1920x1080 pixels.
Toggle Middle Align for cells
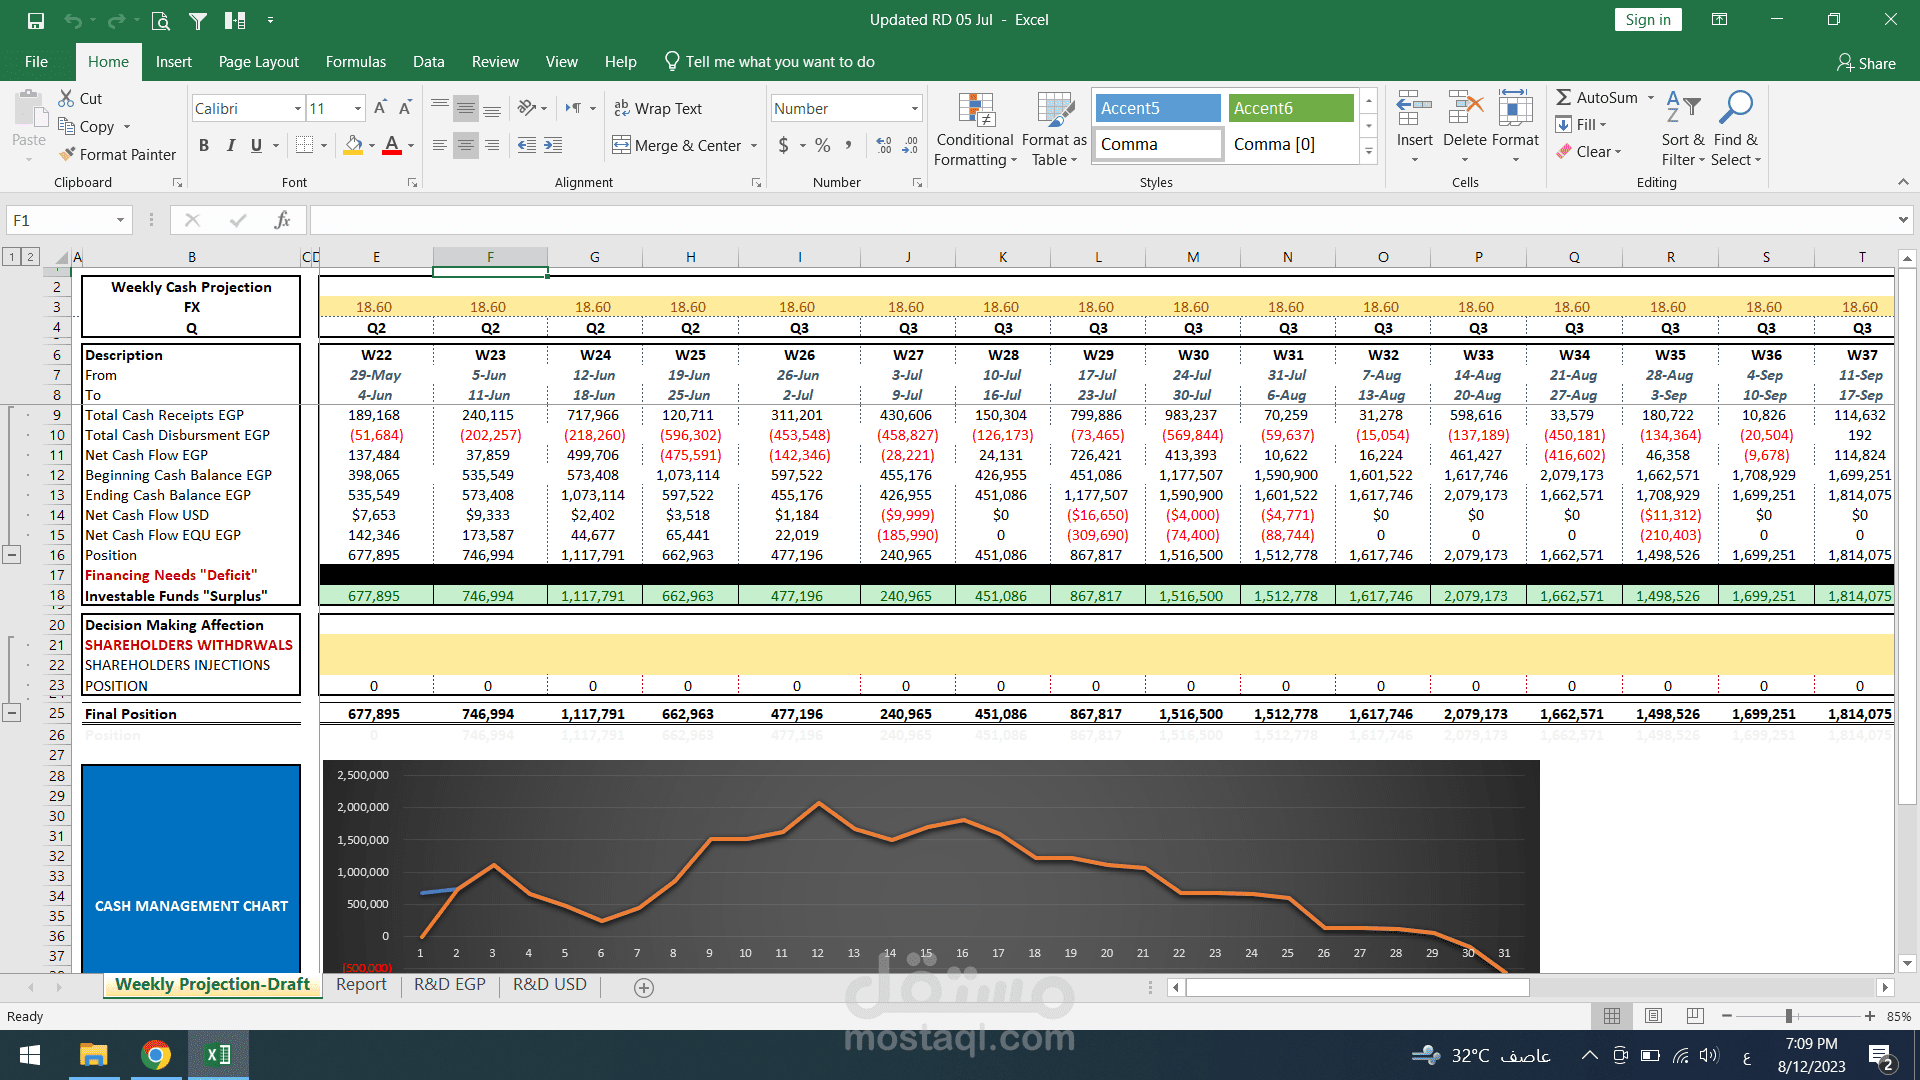[466, 108]
